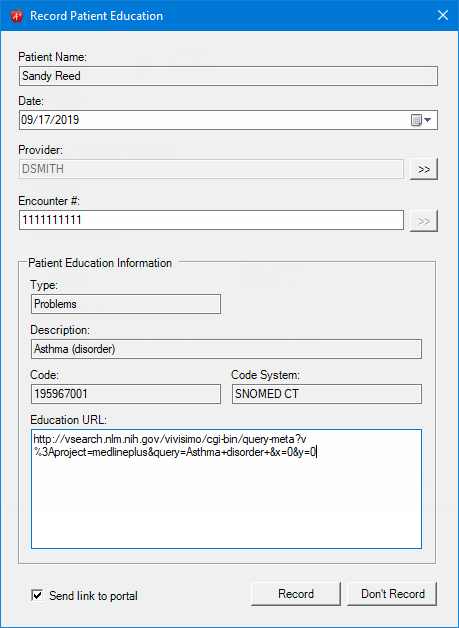Click the Encounter # input with 1111111111
The width and height of the screenshot is (459, 628).
pos(211,220)
